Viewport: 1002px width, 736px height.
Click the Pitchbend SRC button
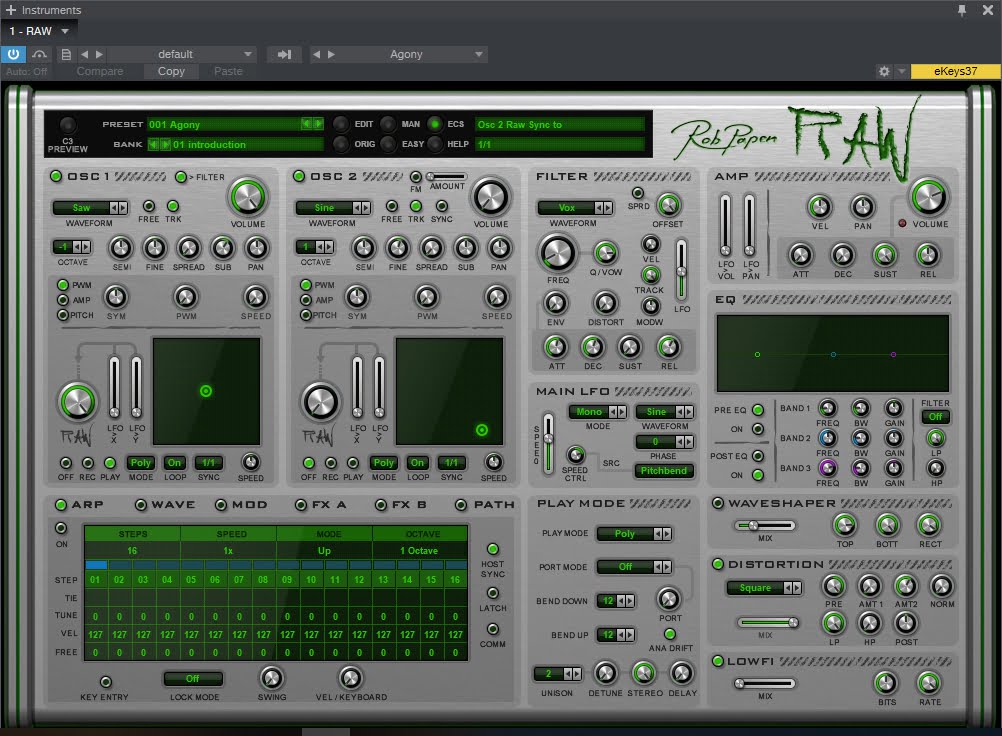(x=664, y=471)
